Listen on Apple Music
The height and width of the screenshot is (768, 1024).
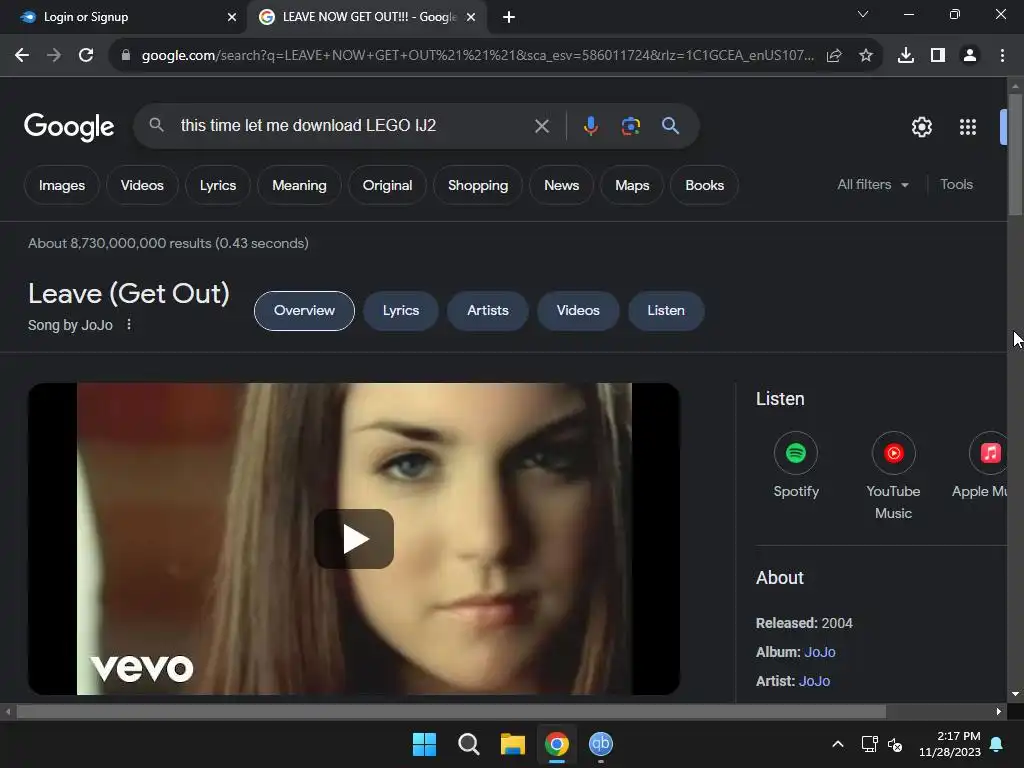click(980, 465)
